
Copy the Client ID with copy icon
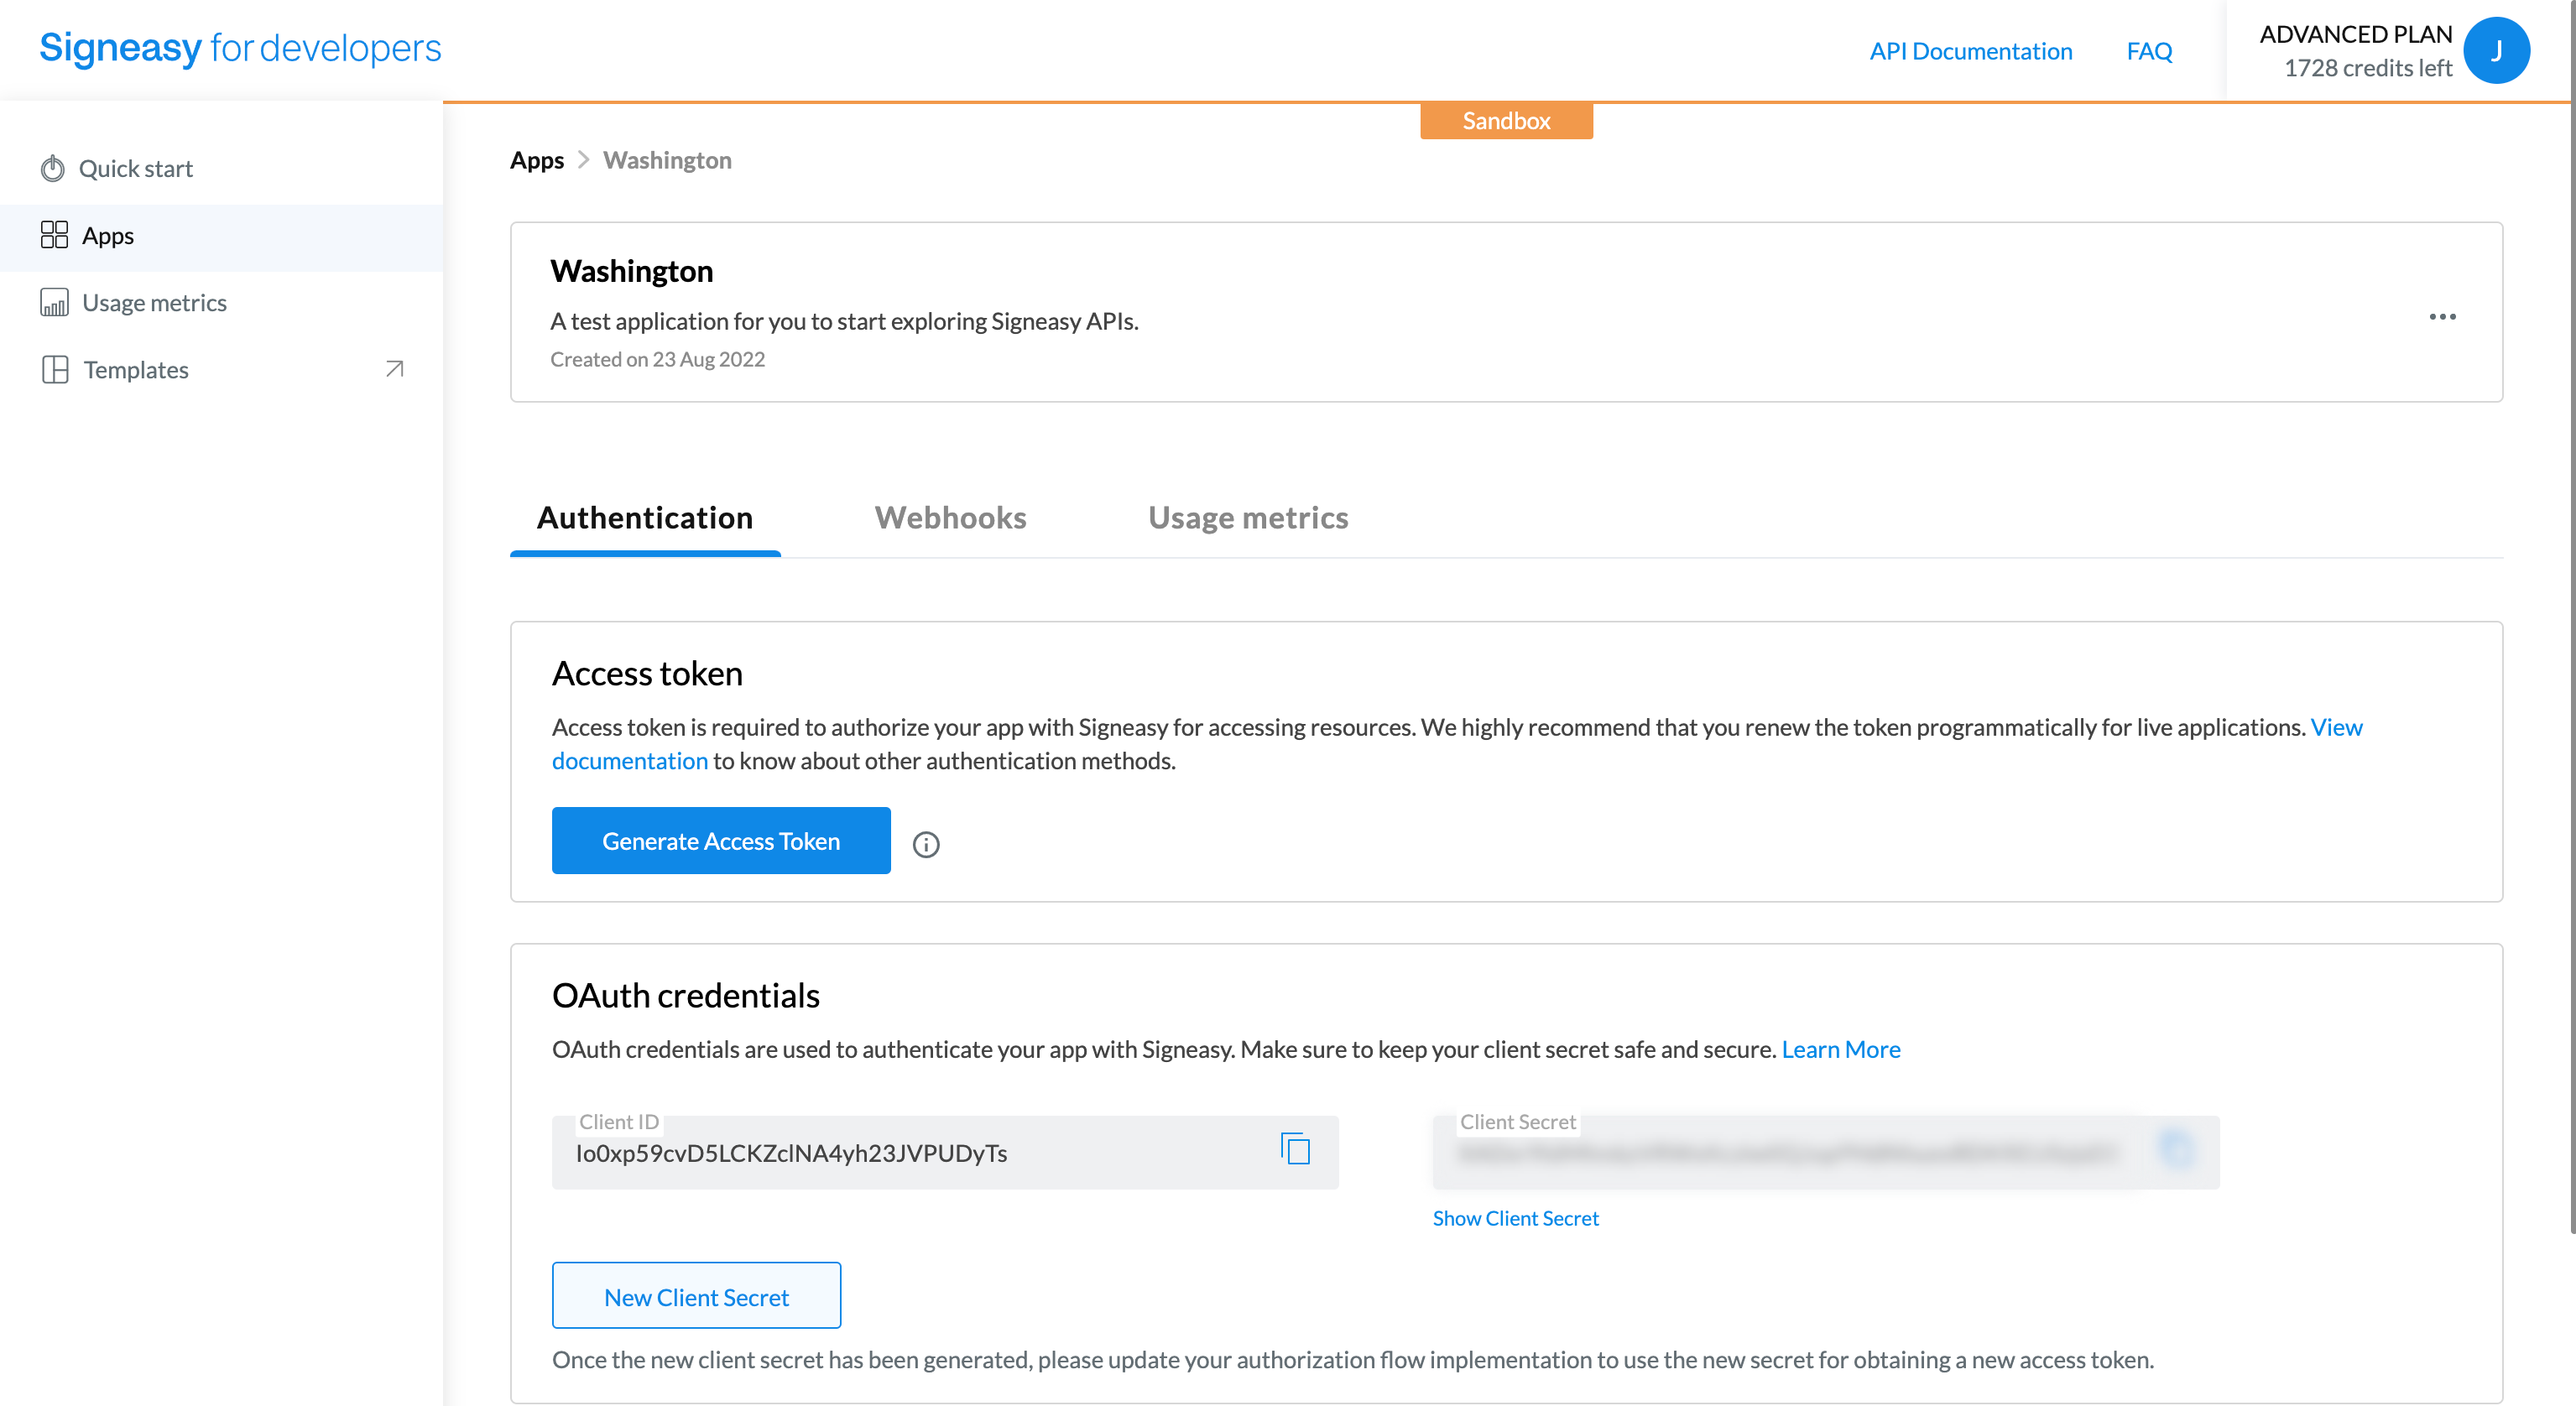point(1295,1149)
